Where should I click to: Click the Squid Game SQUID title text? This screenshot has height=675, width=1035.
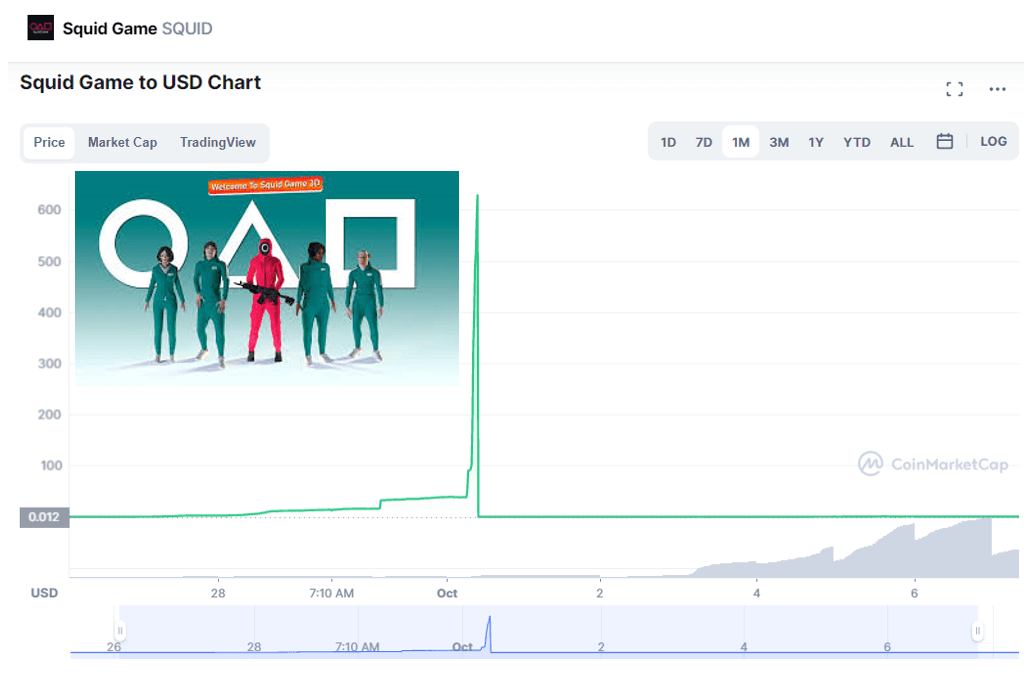137,28
